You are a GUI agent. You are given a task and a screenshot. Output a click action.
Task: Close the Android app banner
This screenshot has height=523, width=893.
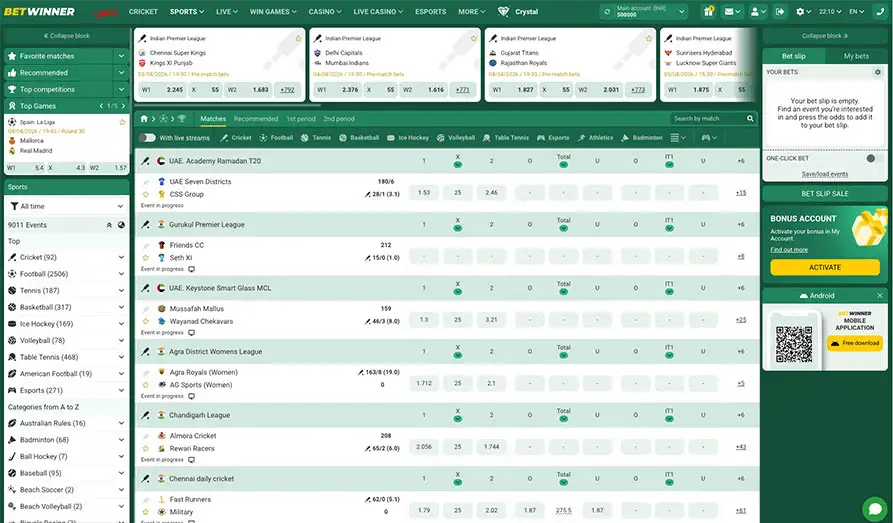click(x=880, y=296)
